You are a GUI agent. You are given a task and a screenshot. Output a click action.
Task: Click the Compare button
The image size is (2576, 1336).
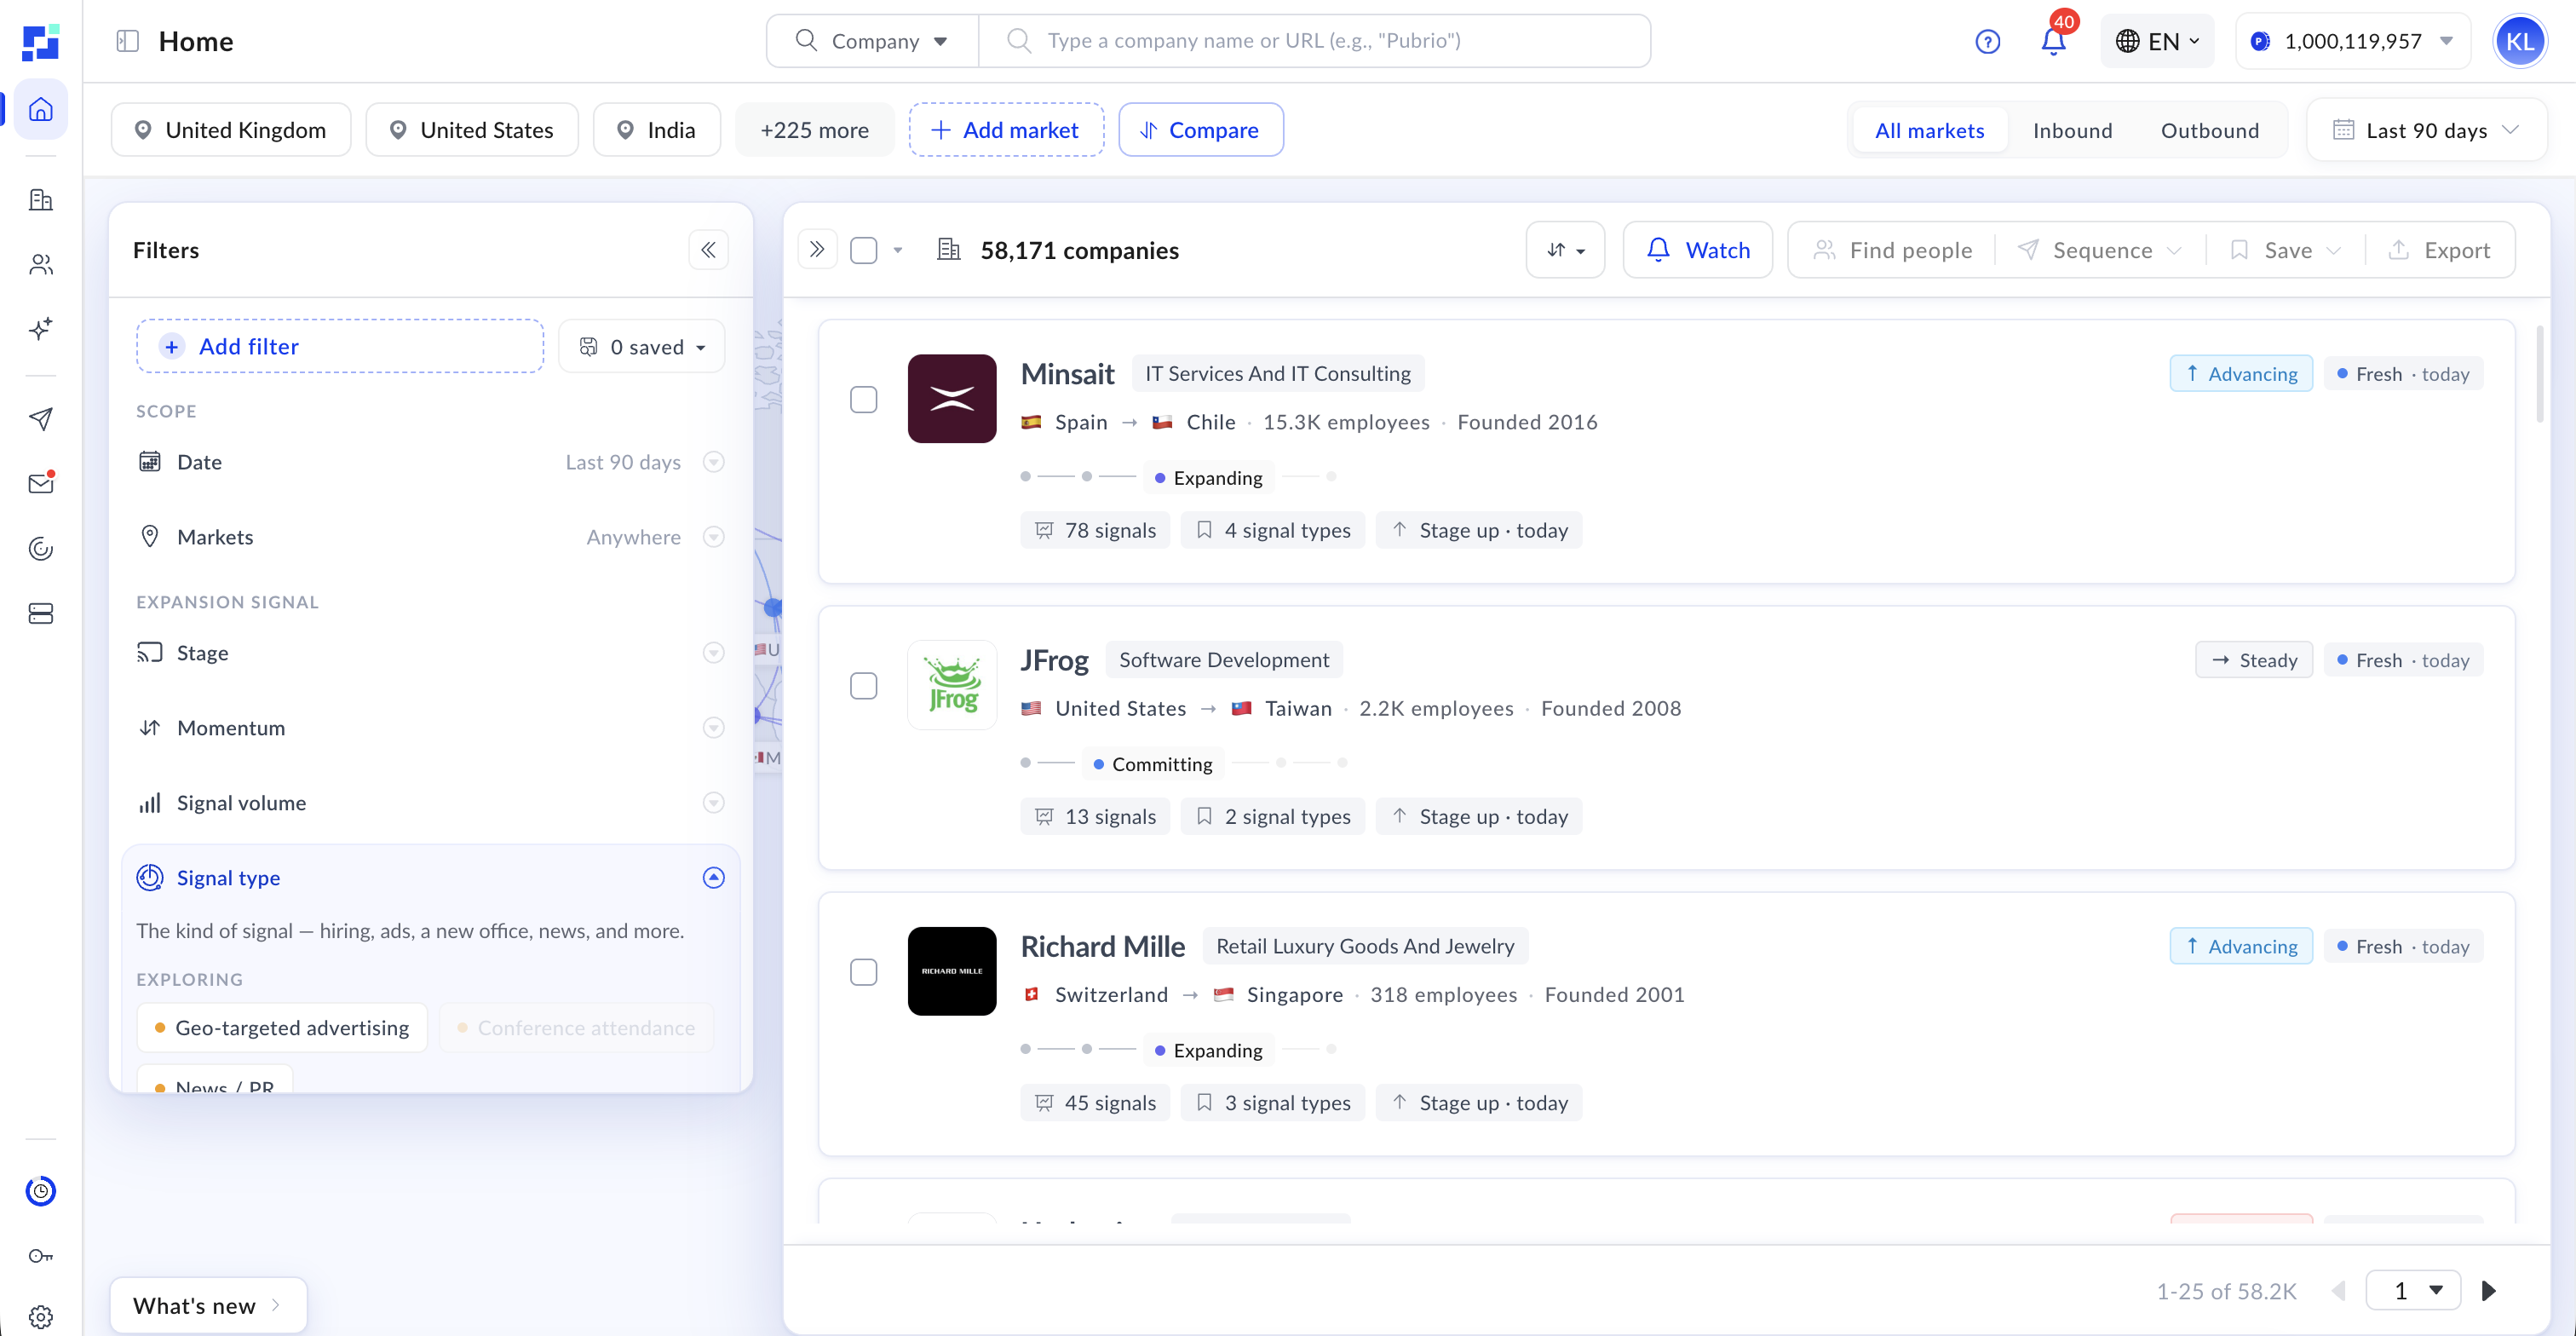coord(1201,130)
